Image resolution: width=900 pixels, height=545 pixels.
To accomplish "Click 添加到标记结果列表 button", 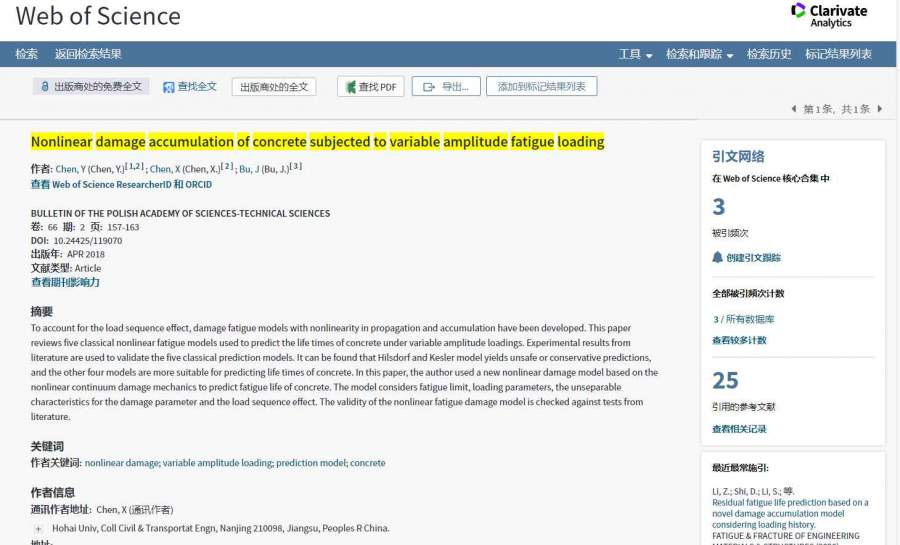I will coord(541,87).
